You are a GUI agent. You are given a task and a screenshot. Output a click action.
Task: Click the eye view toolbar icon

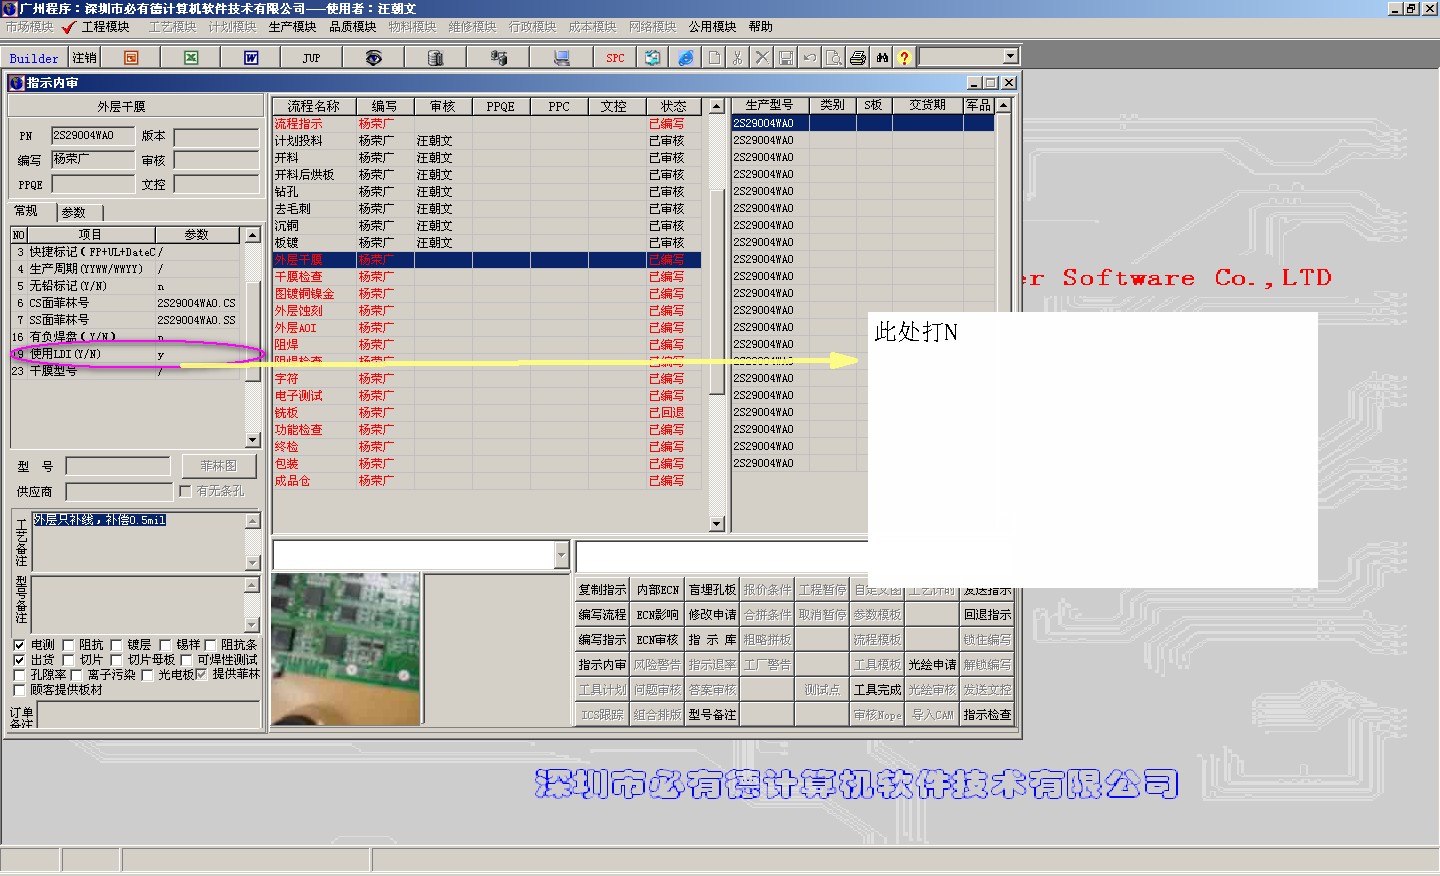373,58
